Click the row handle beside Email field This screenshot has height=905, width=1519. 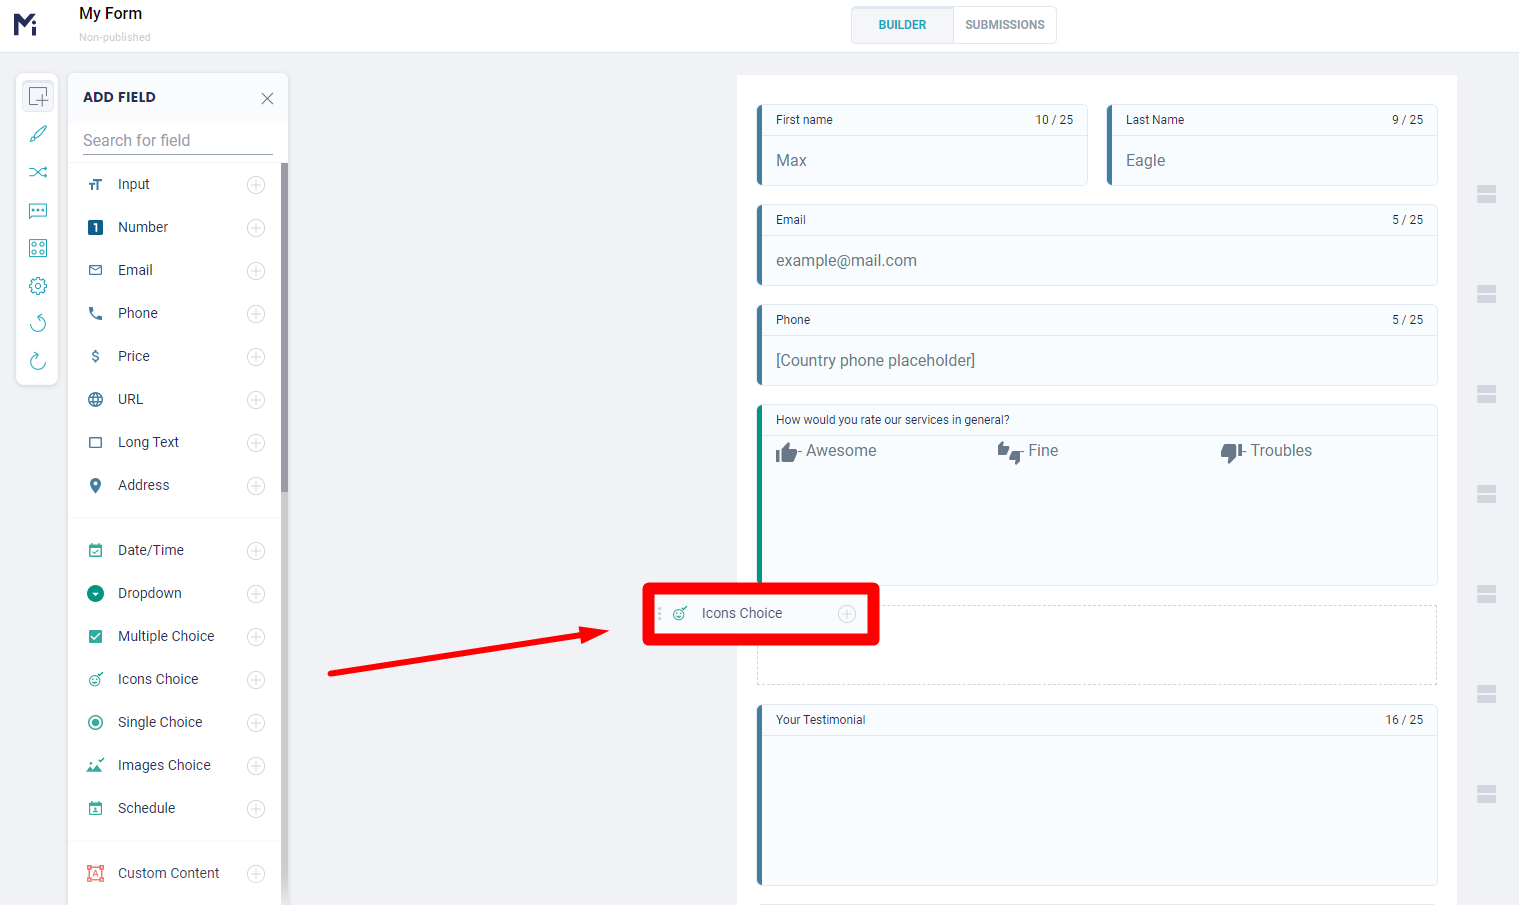coord(1486,294)
